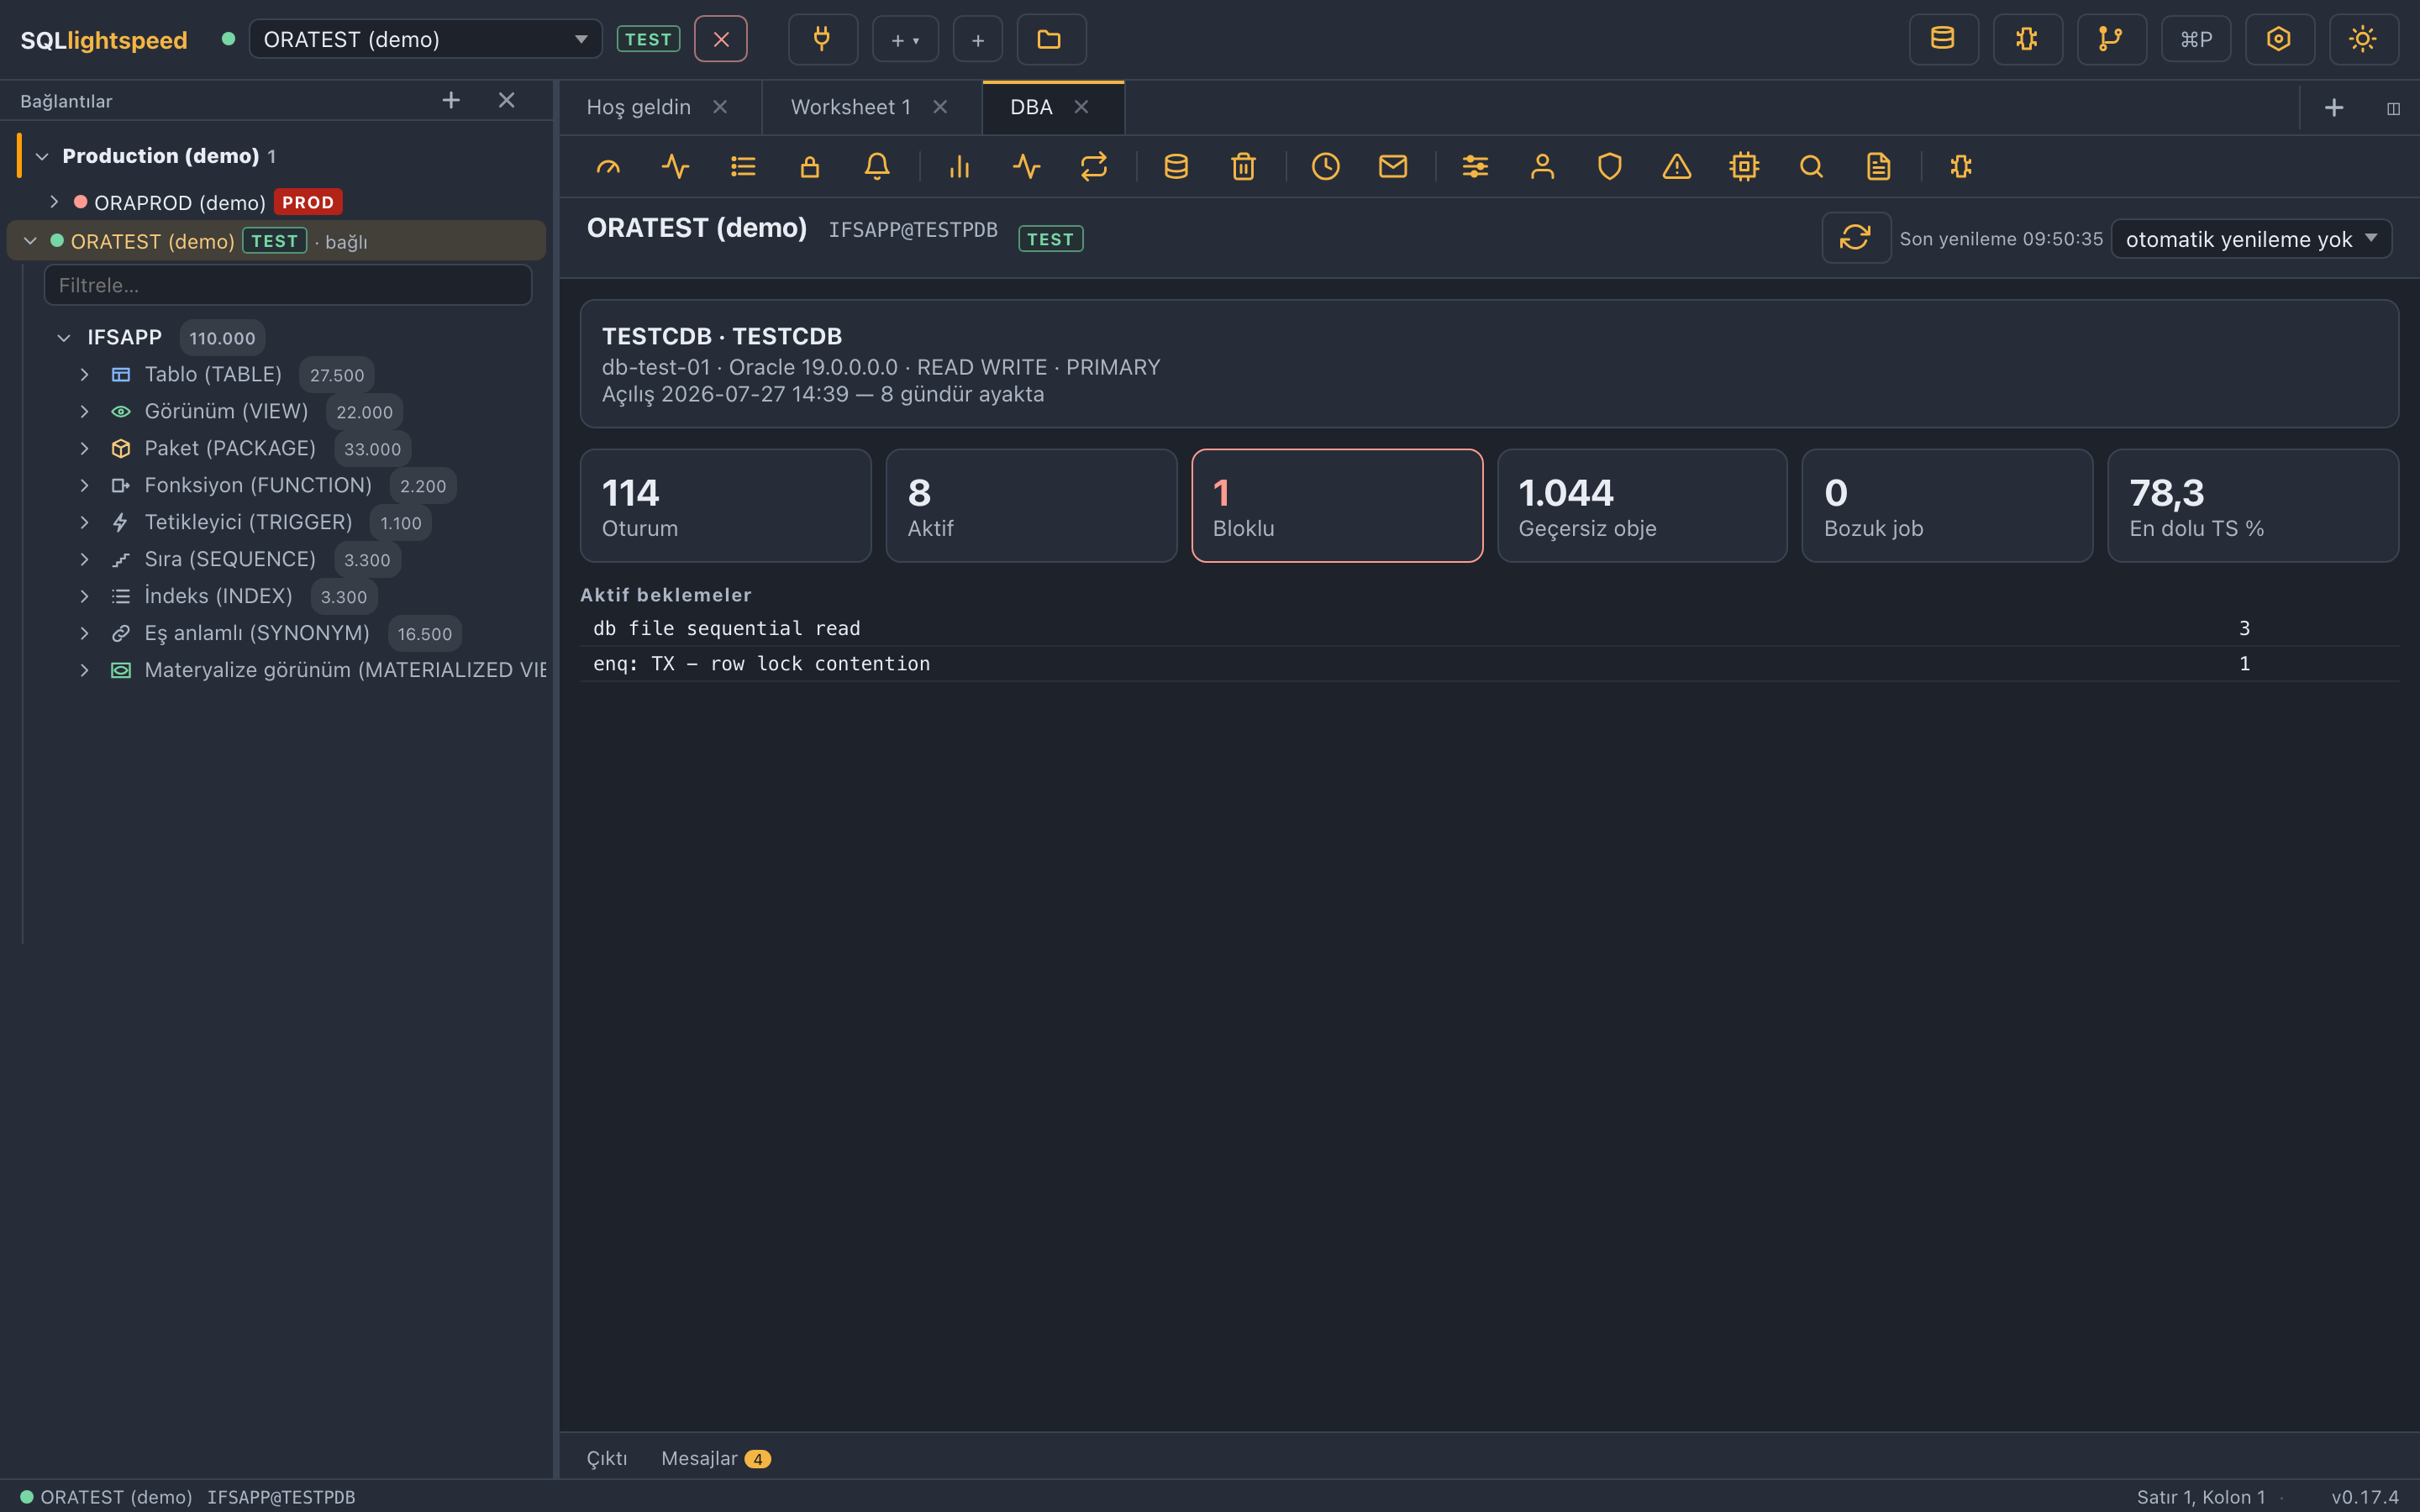Image resolution: width=2420 pixels, height=1512 pixels.
Task: Click the trash can icon in DBA toolbar
Action: point(1243,166)
